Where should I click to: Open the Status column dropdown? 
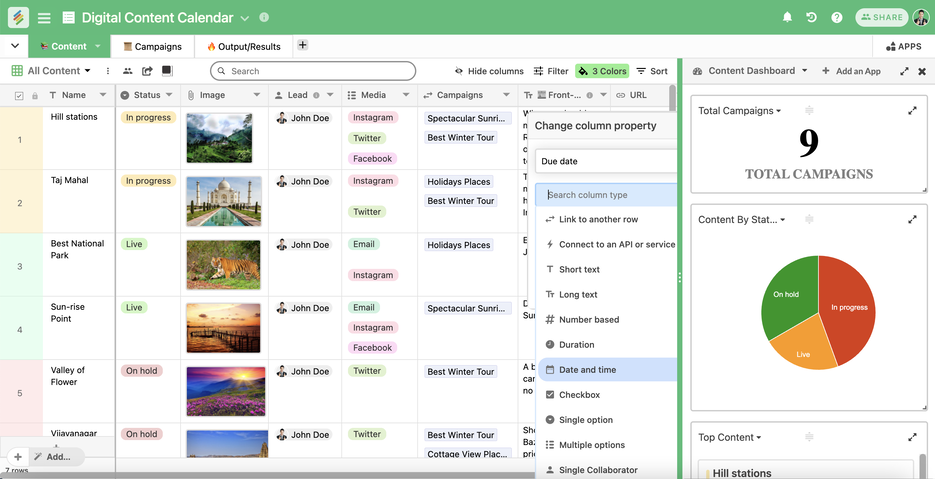pos(169,95)
